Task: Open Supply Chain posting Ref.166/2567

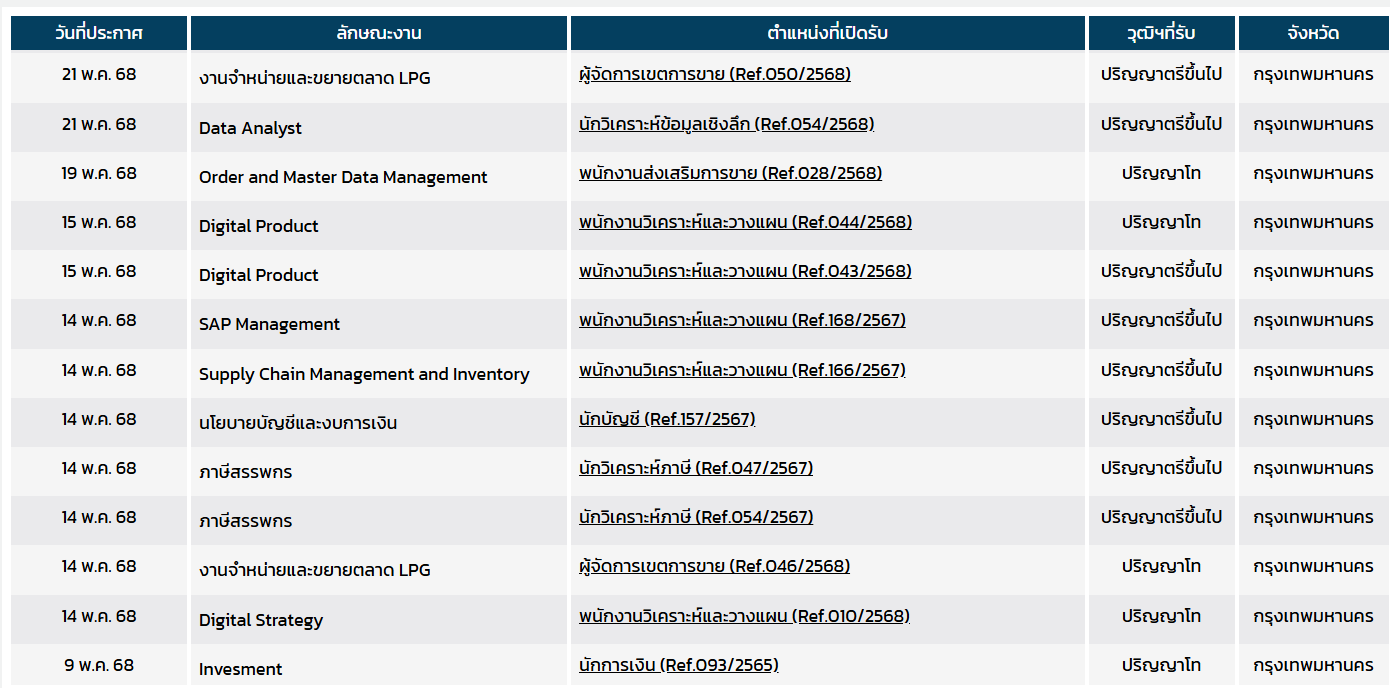Action: (x=742, y=370)
